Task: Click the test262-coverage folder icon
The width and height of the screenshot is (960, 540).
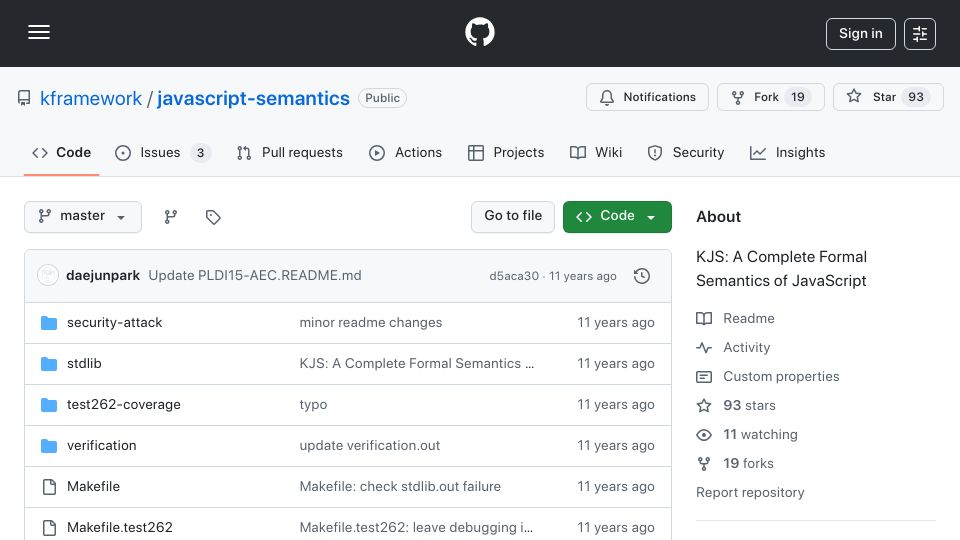Action: click(x=49, y=405)
